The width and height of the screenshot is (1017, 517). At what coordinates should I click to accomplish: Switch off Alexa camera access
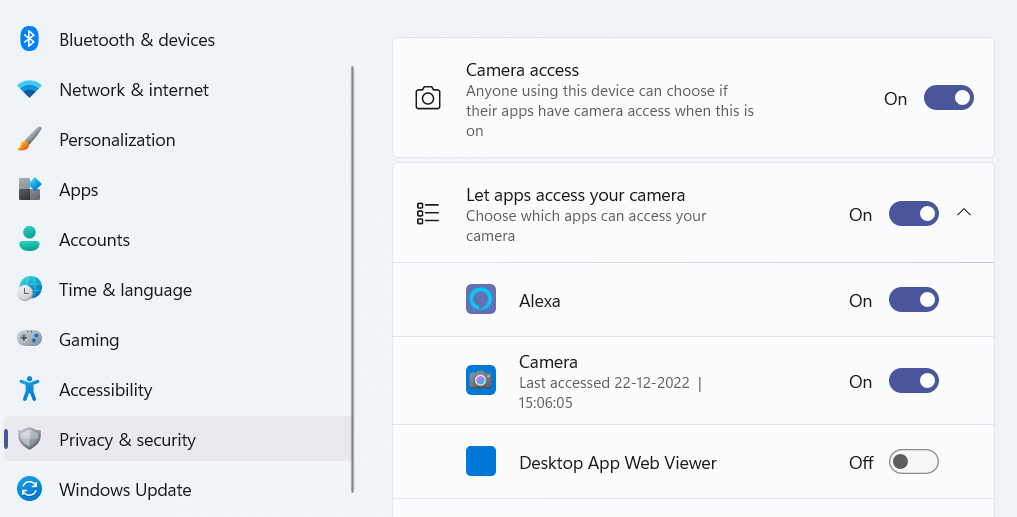click(914, 300)
